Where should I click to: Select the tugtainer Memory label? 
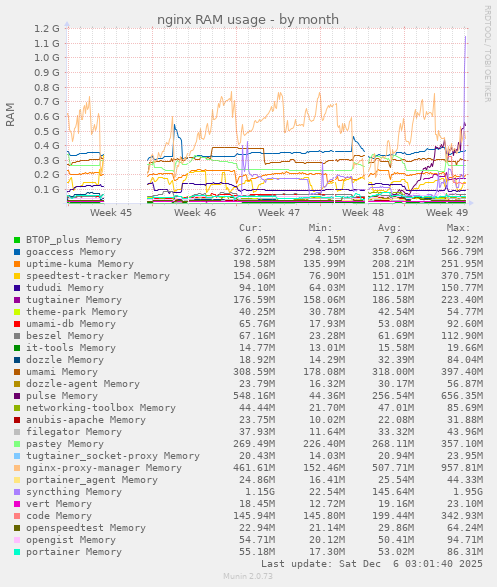(x=74, y=300)
